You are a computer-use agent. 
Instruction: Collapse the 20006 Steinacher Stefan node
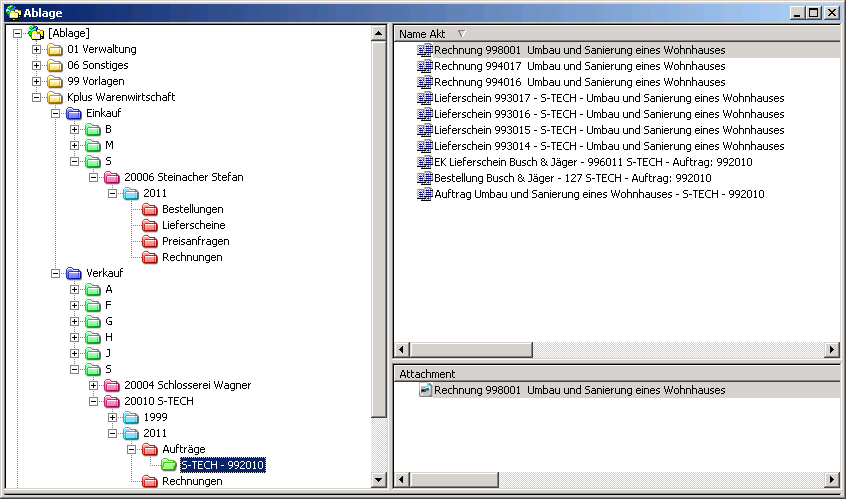click(x=93, y=177)
